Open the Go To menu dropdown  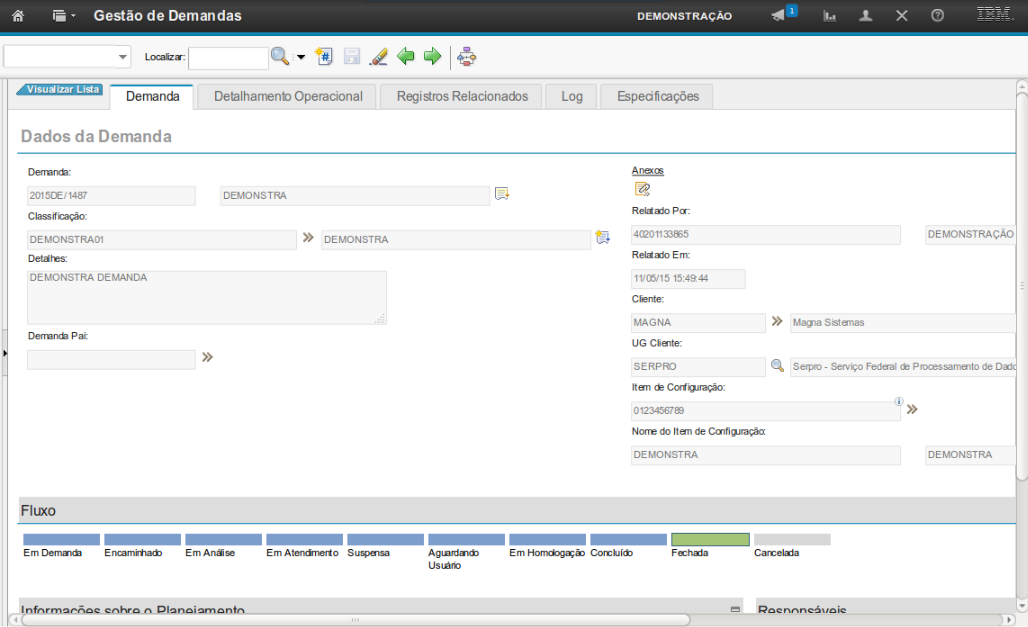(64, 16)
